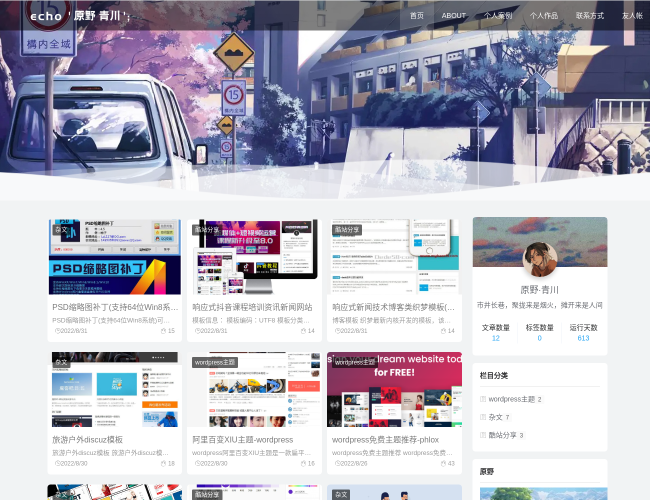
Task: Click the clock icon on 旅游户外discuz模板 post
Action: coord(56,463)
